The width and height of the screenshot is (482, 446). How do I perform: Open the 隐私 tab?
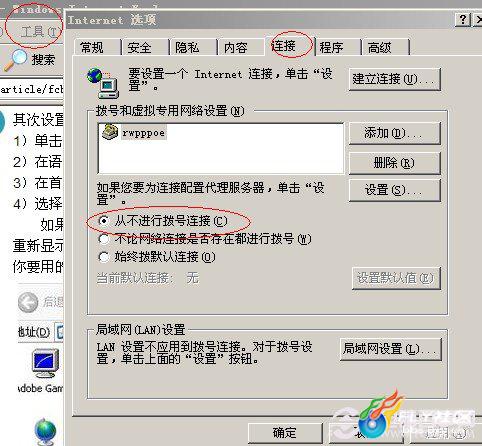pos(193,47)
